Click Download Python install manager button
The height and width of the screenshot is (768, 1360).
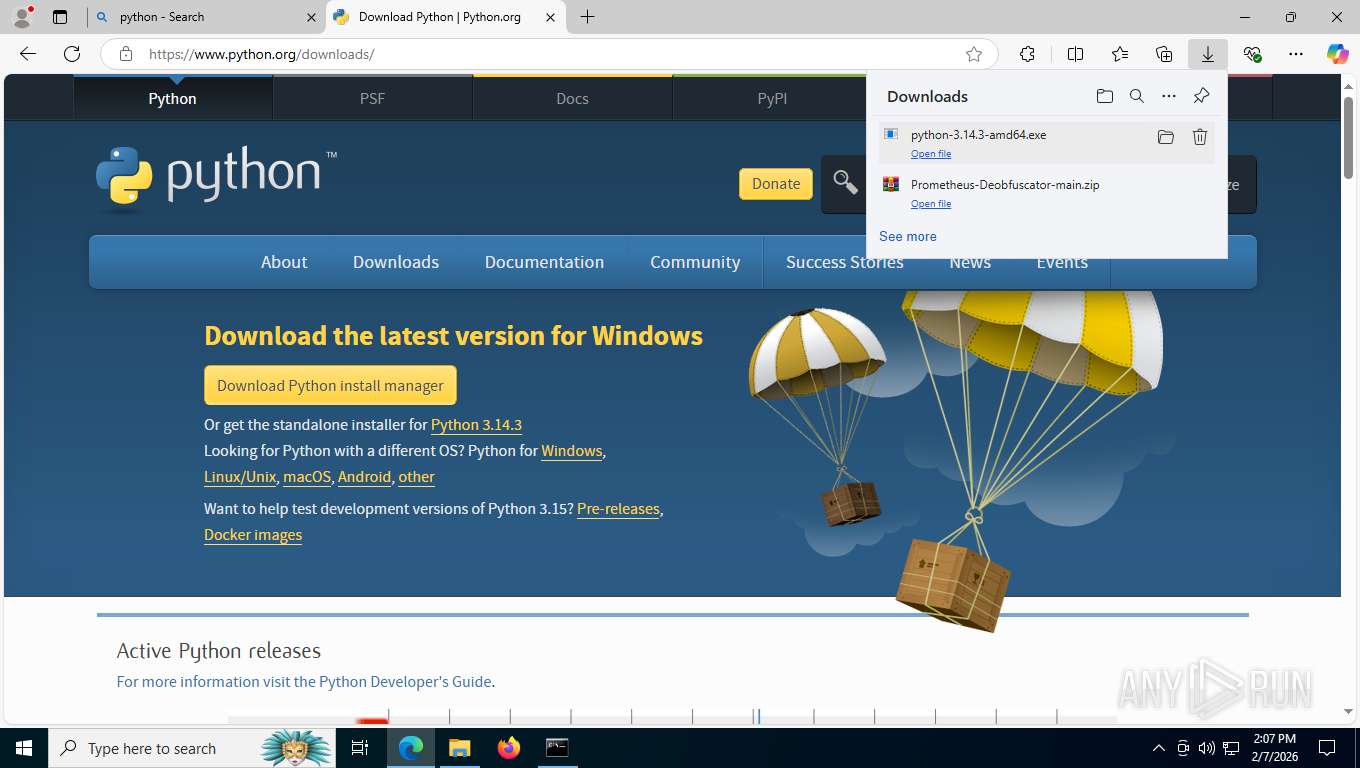330,385
